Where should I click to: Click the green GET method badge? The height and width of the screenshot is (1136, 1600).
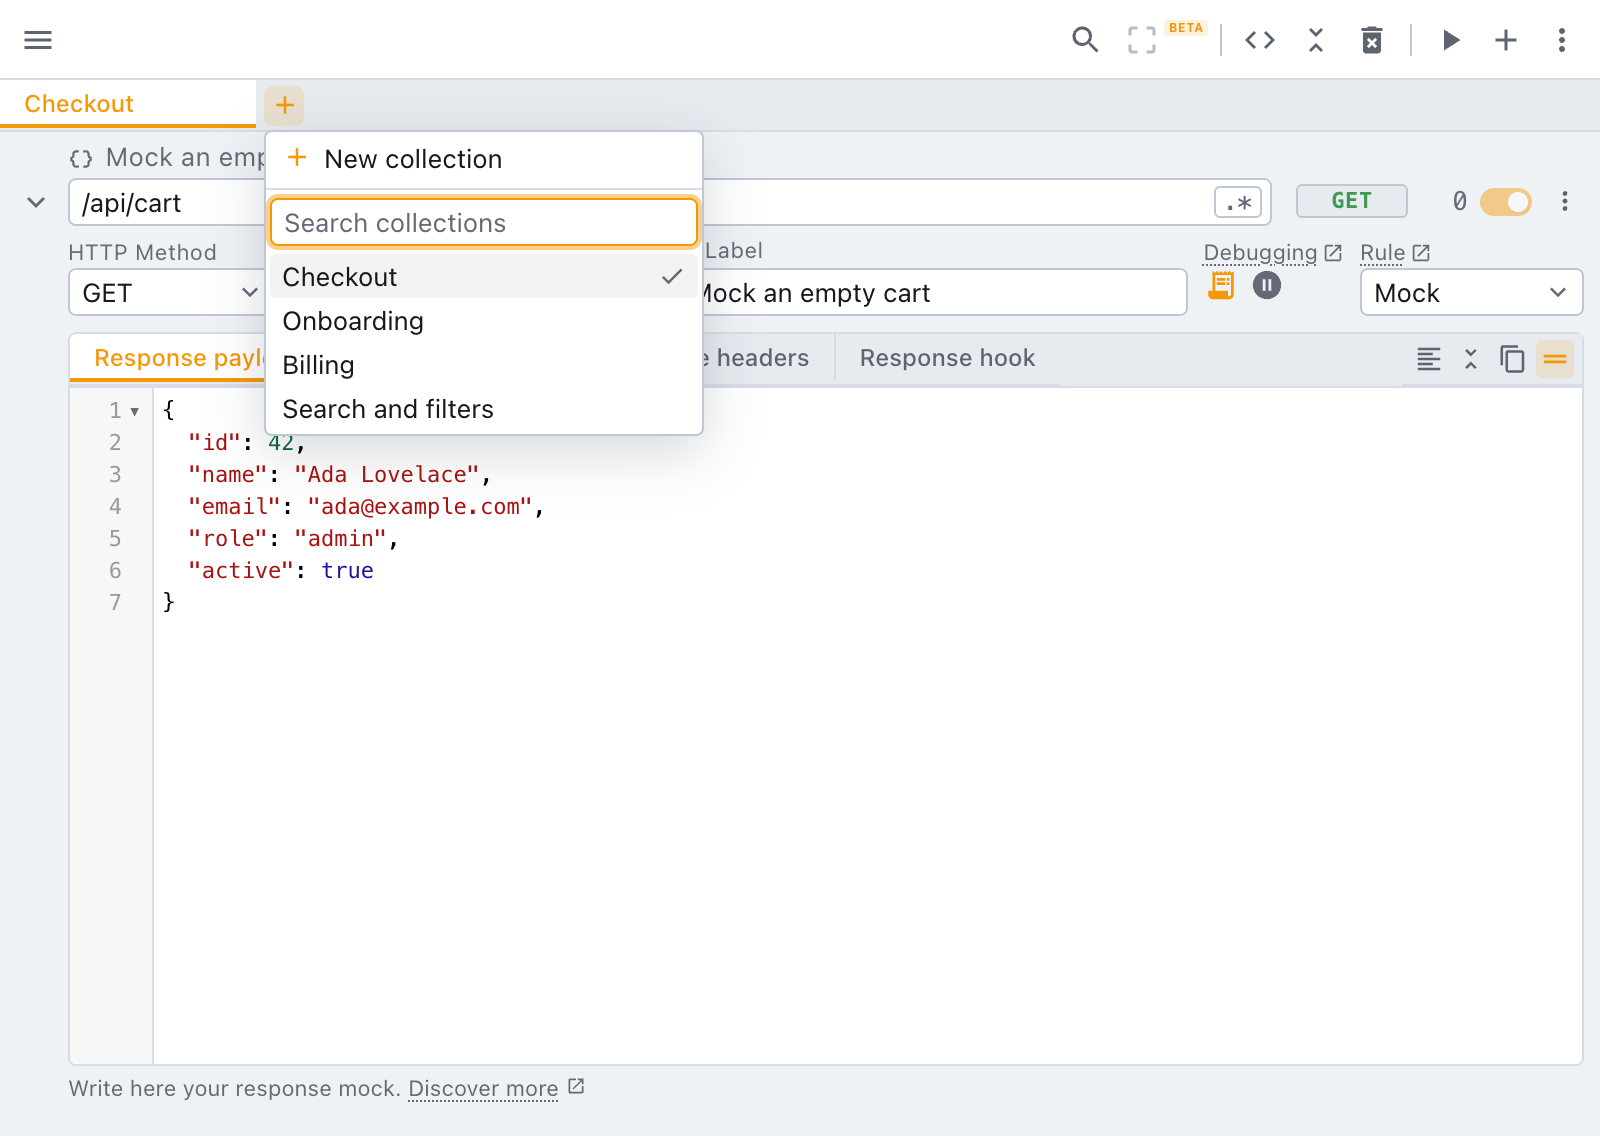tap(1352, 201)
